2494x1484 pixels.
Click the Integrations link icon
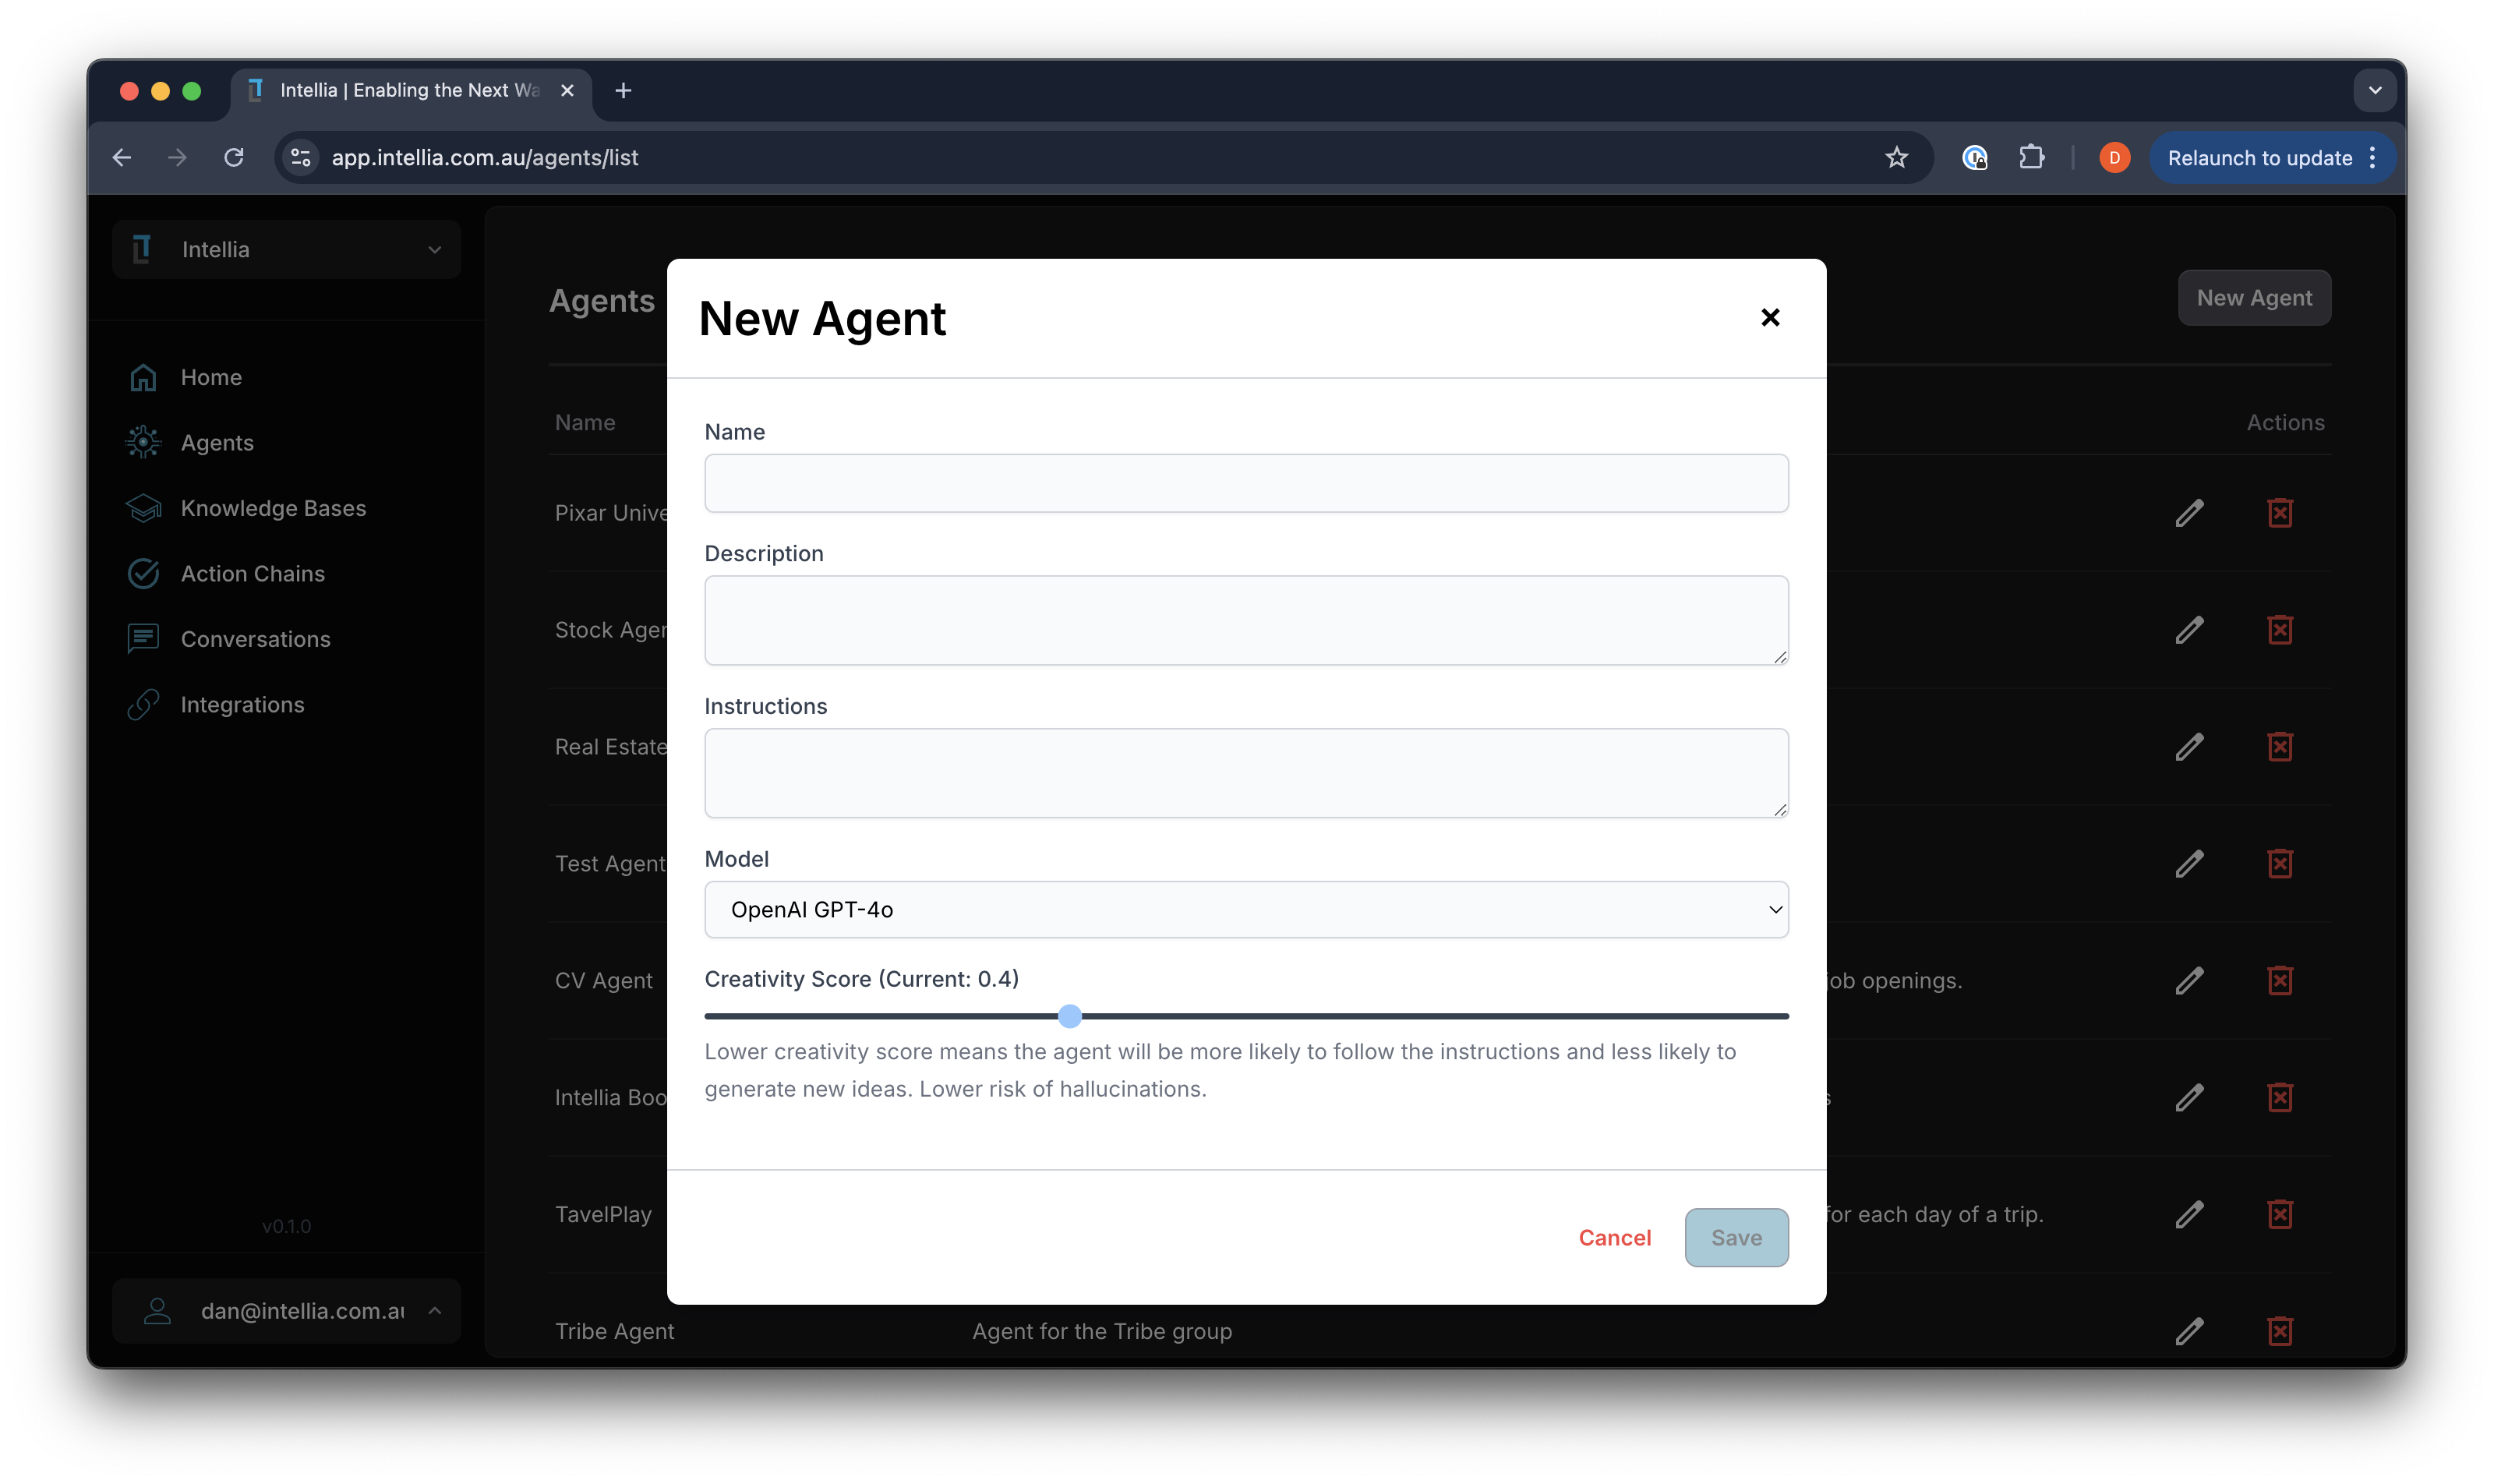[x=143, y=704]
